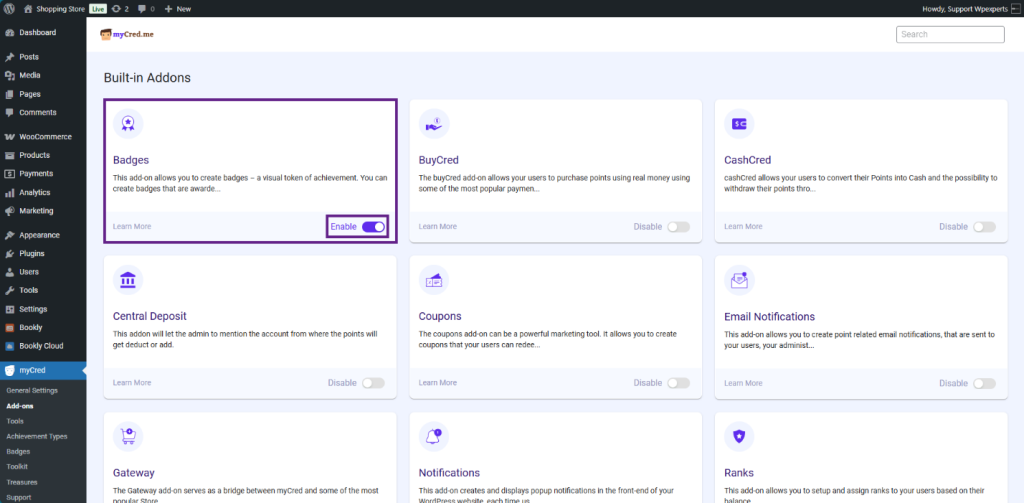Screen dimensions: 1024x503
Task: Enable the CashCred addon toggle
Action: click(x=984, y=227)
